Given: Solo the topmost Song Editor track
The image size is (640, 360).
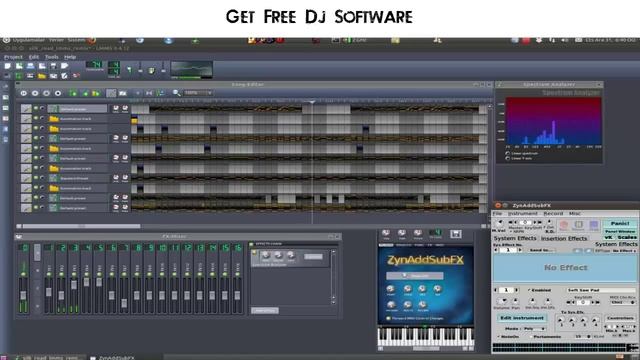Looking at the screenshot, I should [x=42, y=109].
